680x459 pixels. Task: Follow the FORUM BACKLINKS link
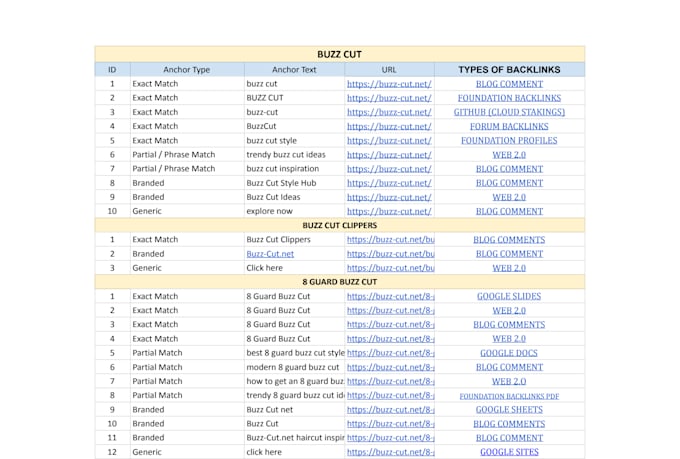[509, 126]
